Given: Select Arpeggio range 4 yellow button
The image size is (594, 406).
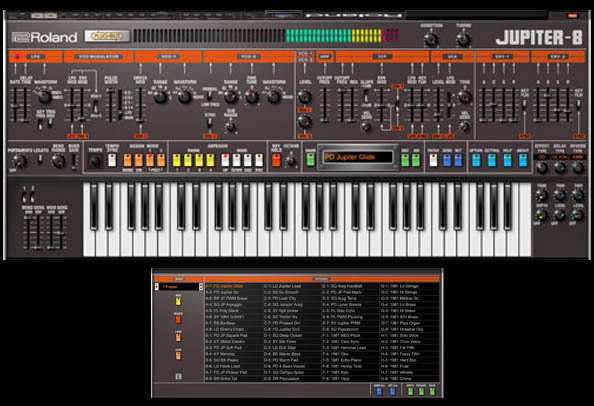Looking at the screenshot, I should point(210,160).
